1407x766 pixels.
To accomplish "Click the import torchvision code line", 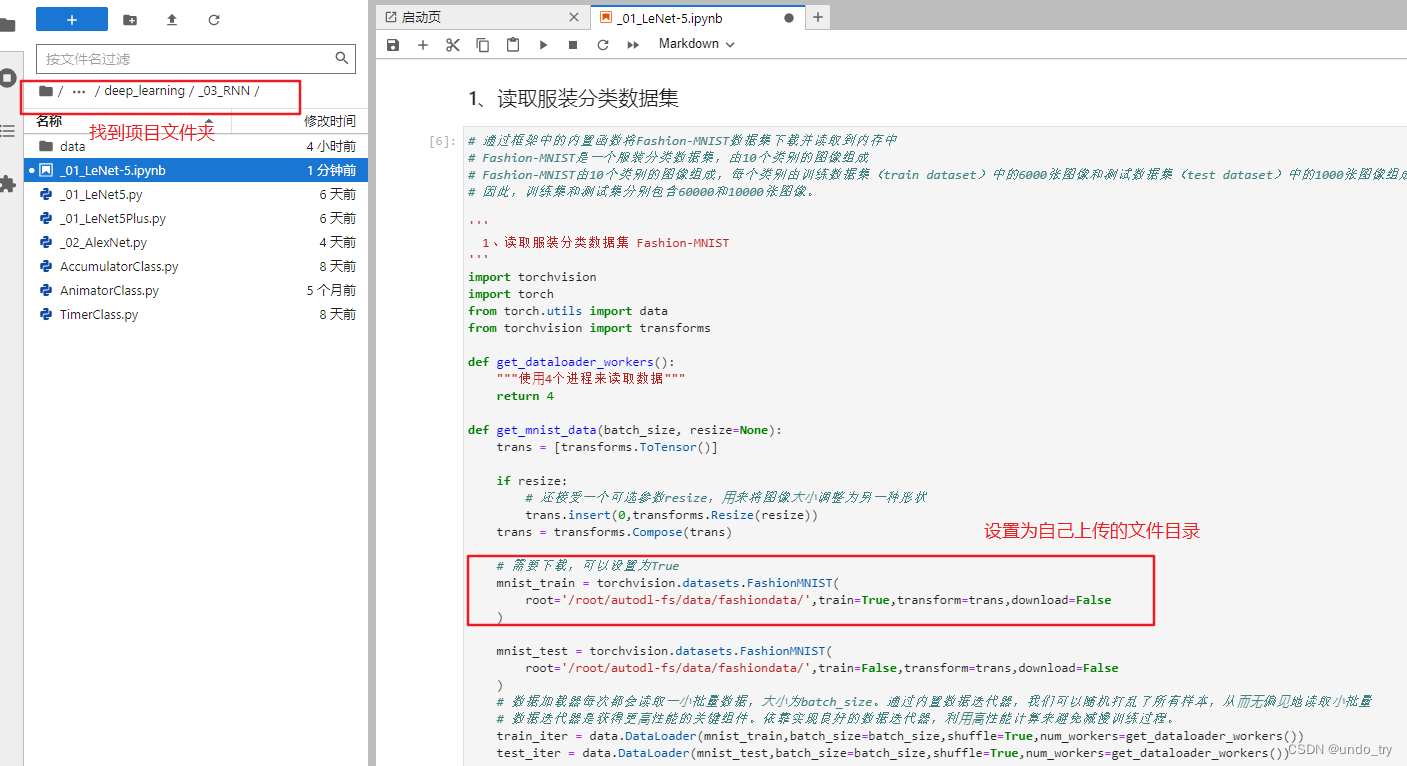I will (532, 277).
